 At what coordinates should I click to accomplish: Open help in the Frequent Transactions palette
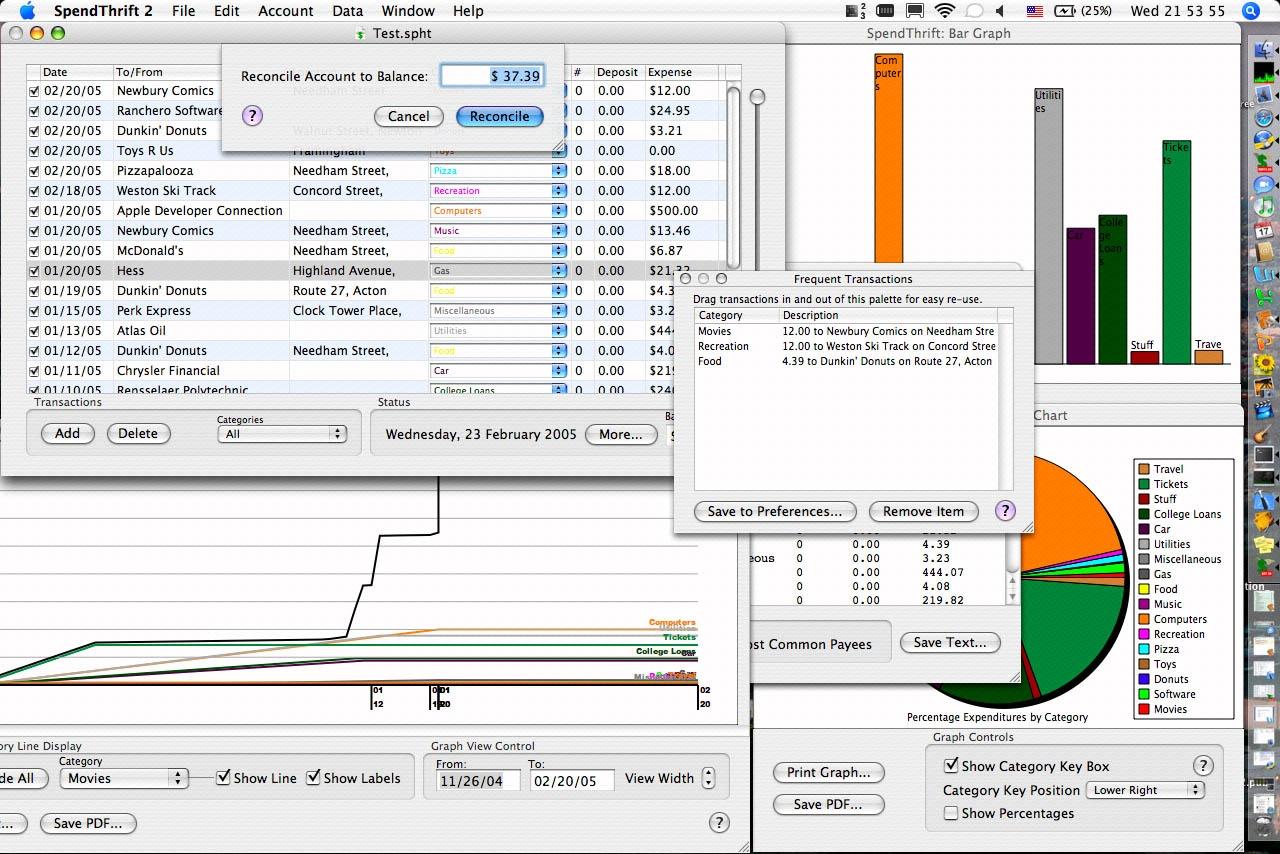click(1005, 510)
